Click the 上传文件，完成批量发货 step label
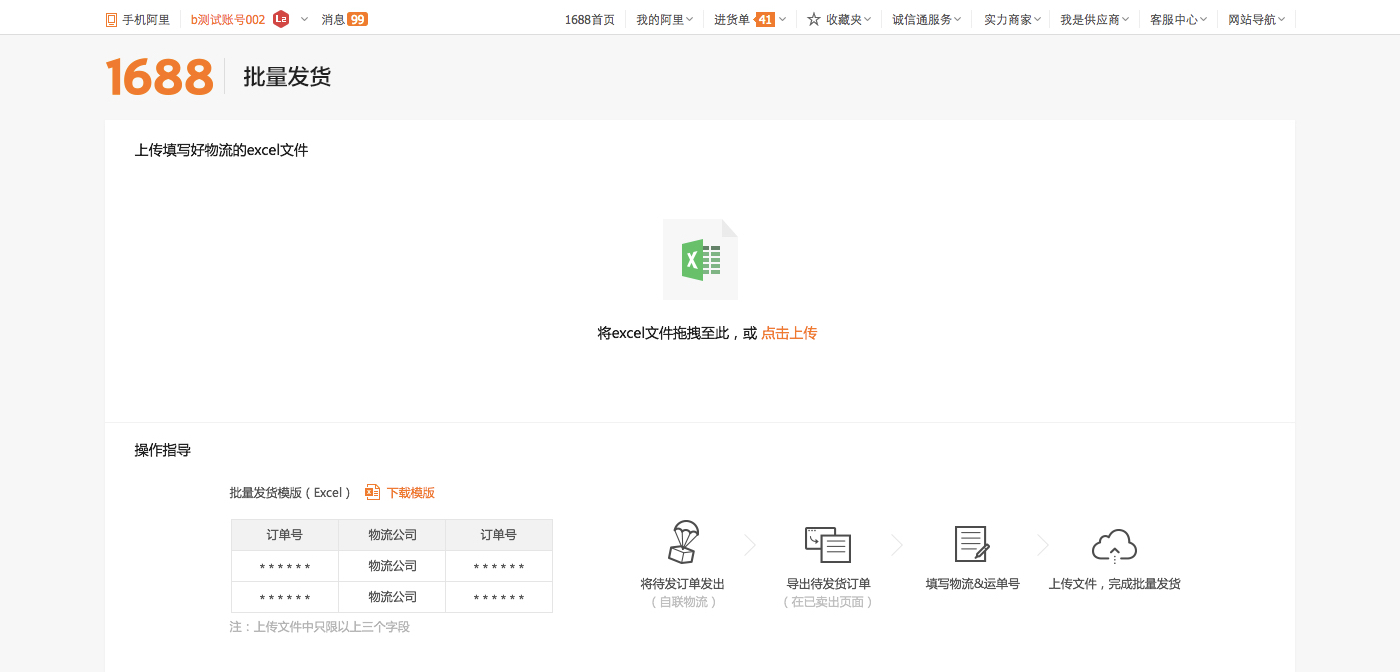1400x672 pixels. pos(1114,583)
